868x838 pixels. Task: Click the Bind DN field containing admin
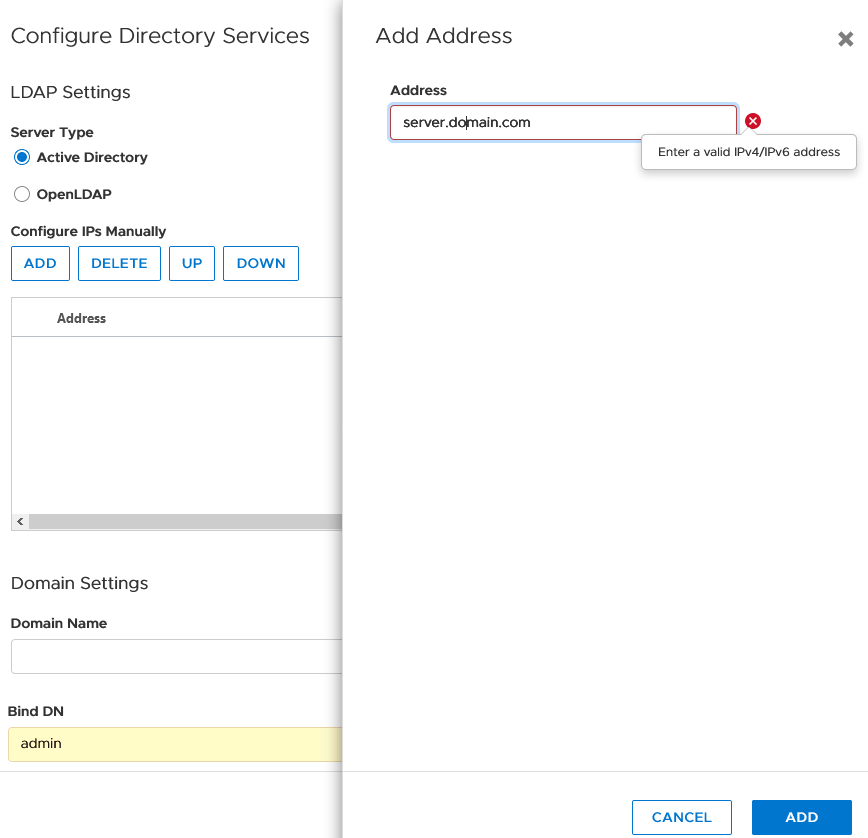click(176, 744)
